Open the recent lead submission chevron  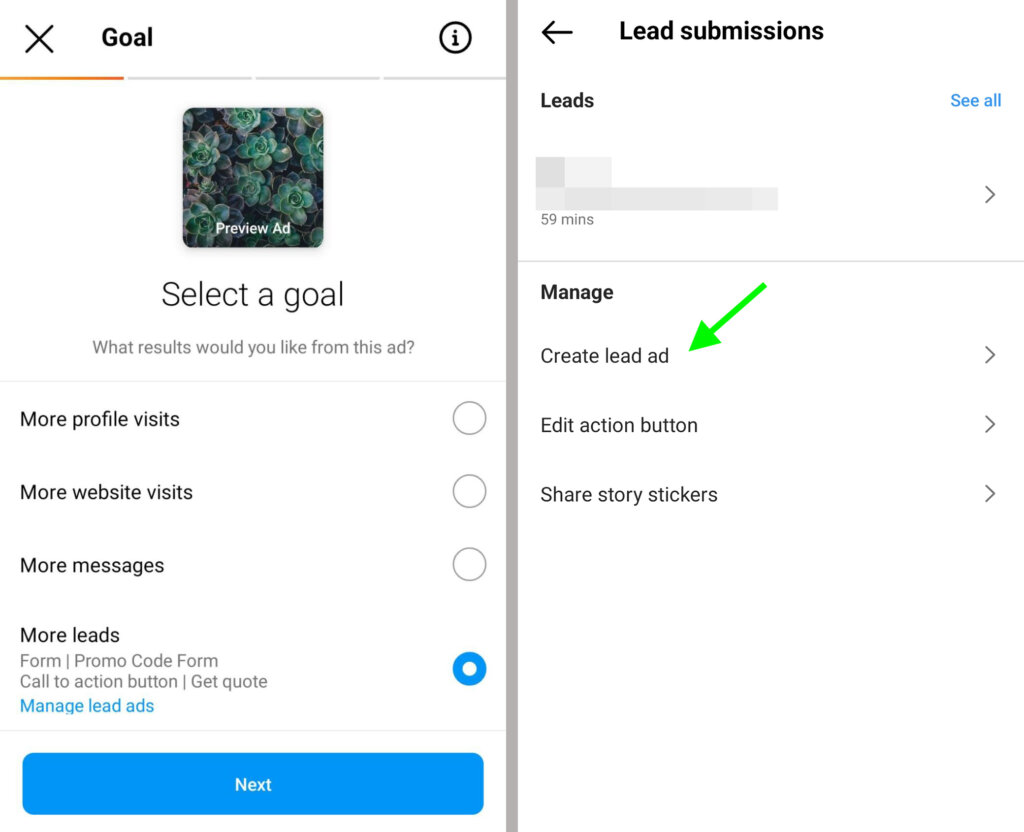point(989,194)
